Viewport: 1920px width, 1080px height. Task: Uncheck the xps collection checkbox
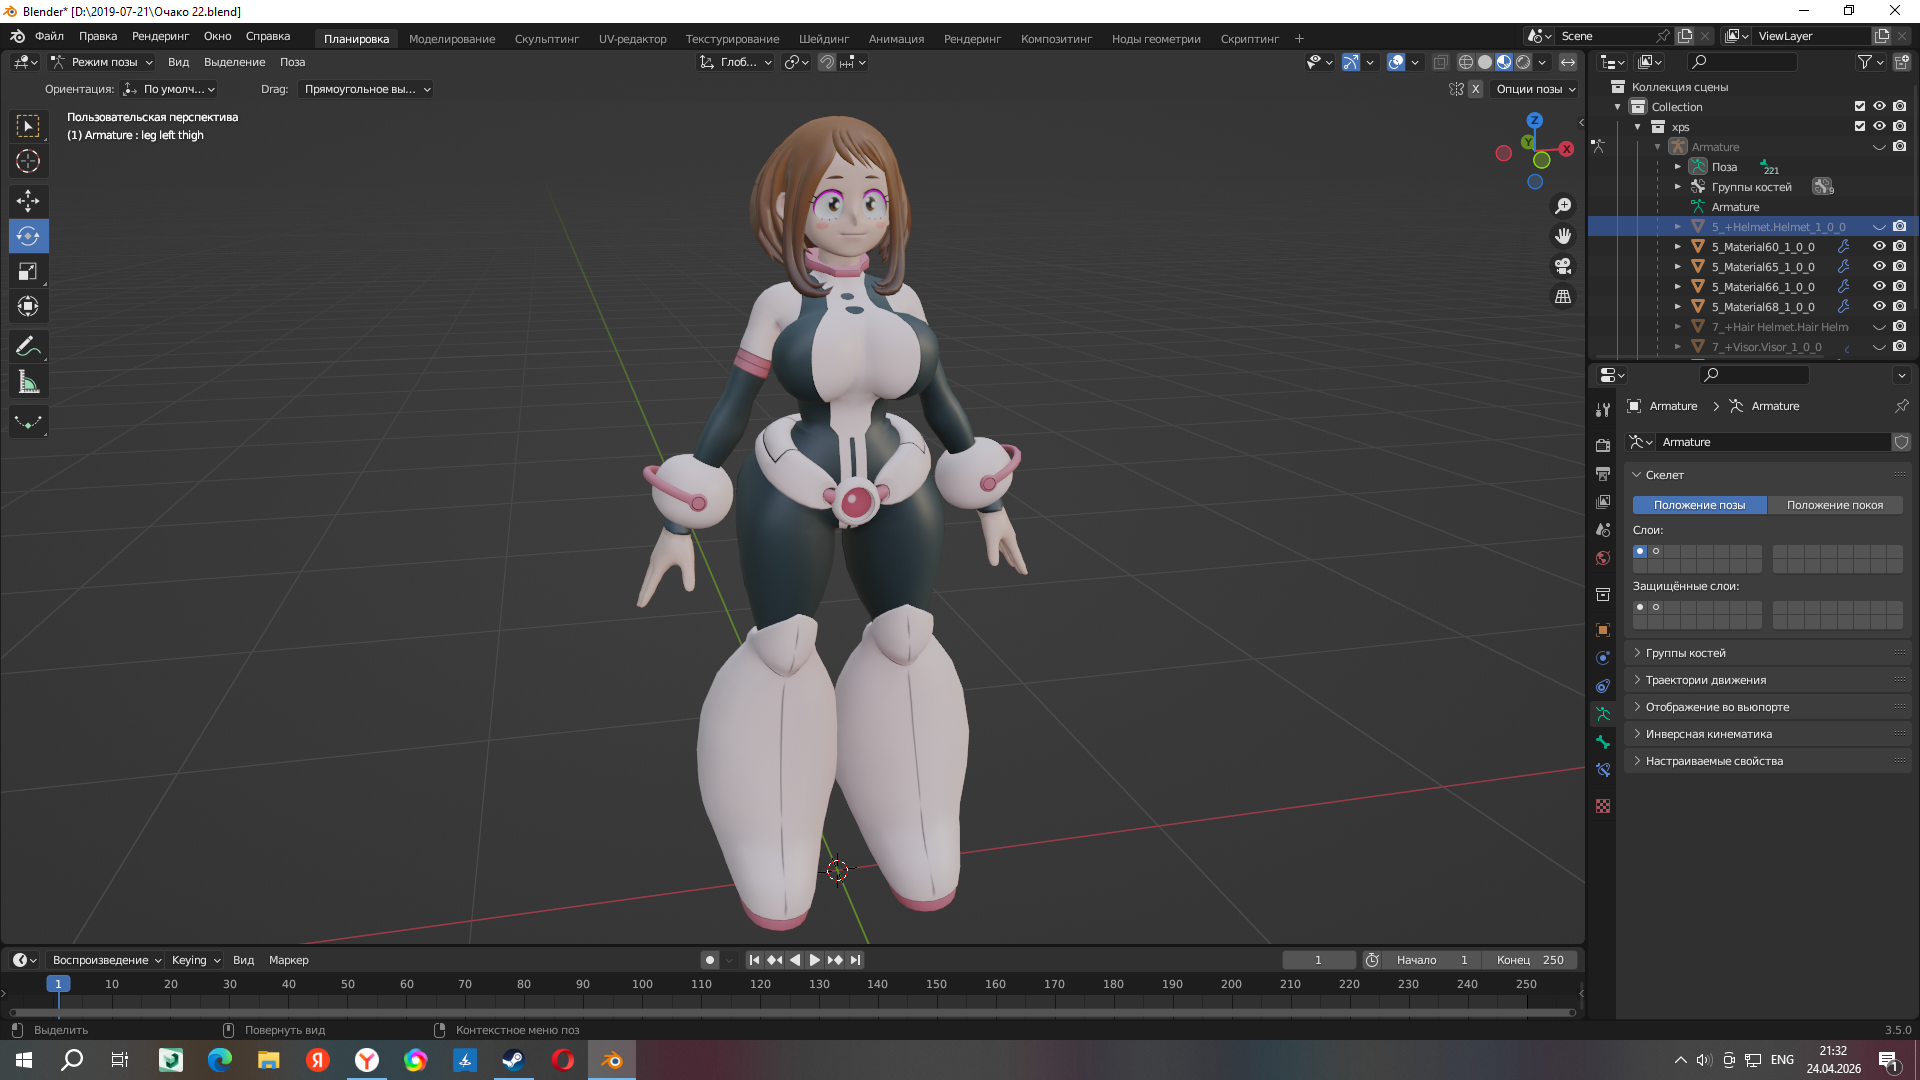tap(1859, 127)
